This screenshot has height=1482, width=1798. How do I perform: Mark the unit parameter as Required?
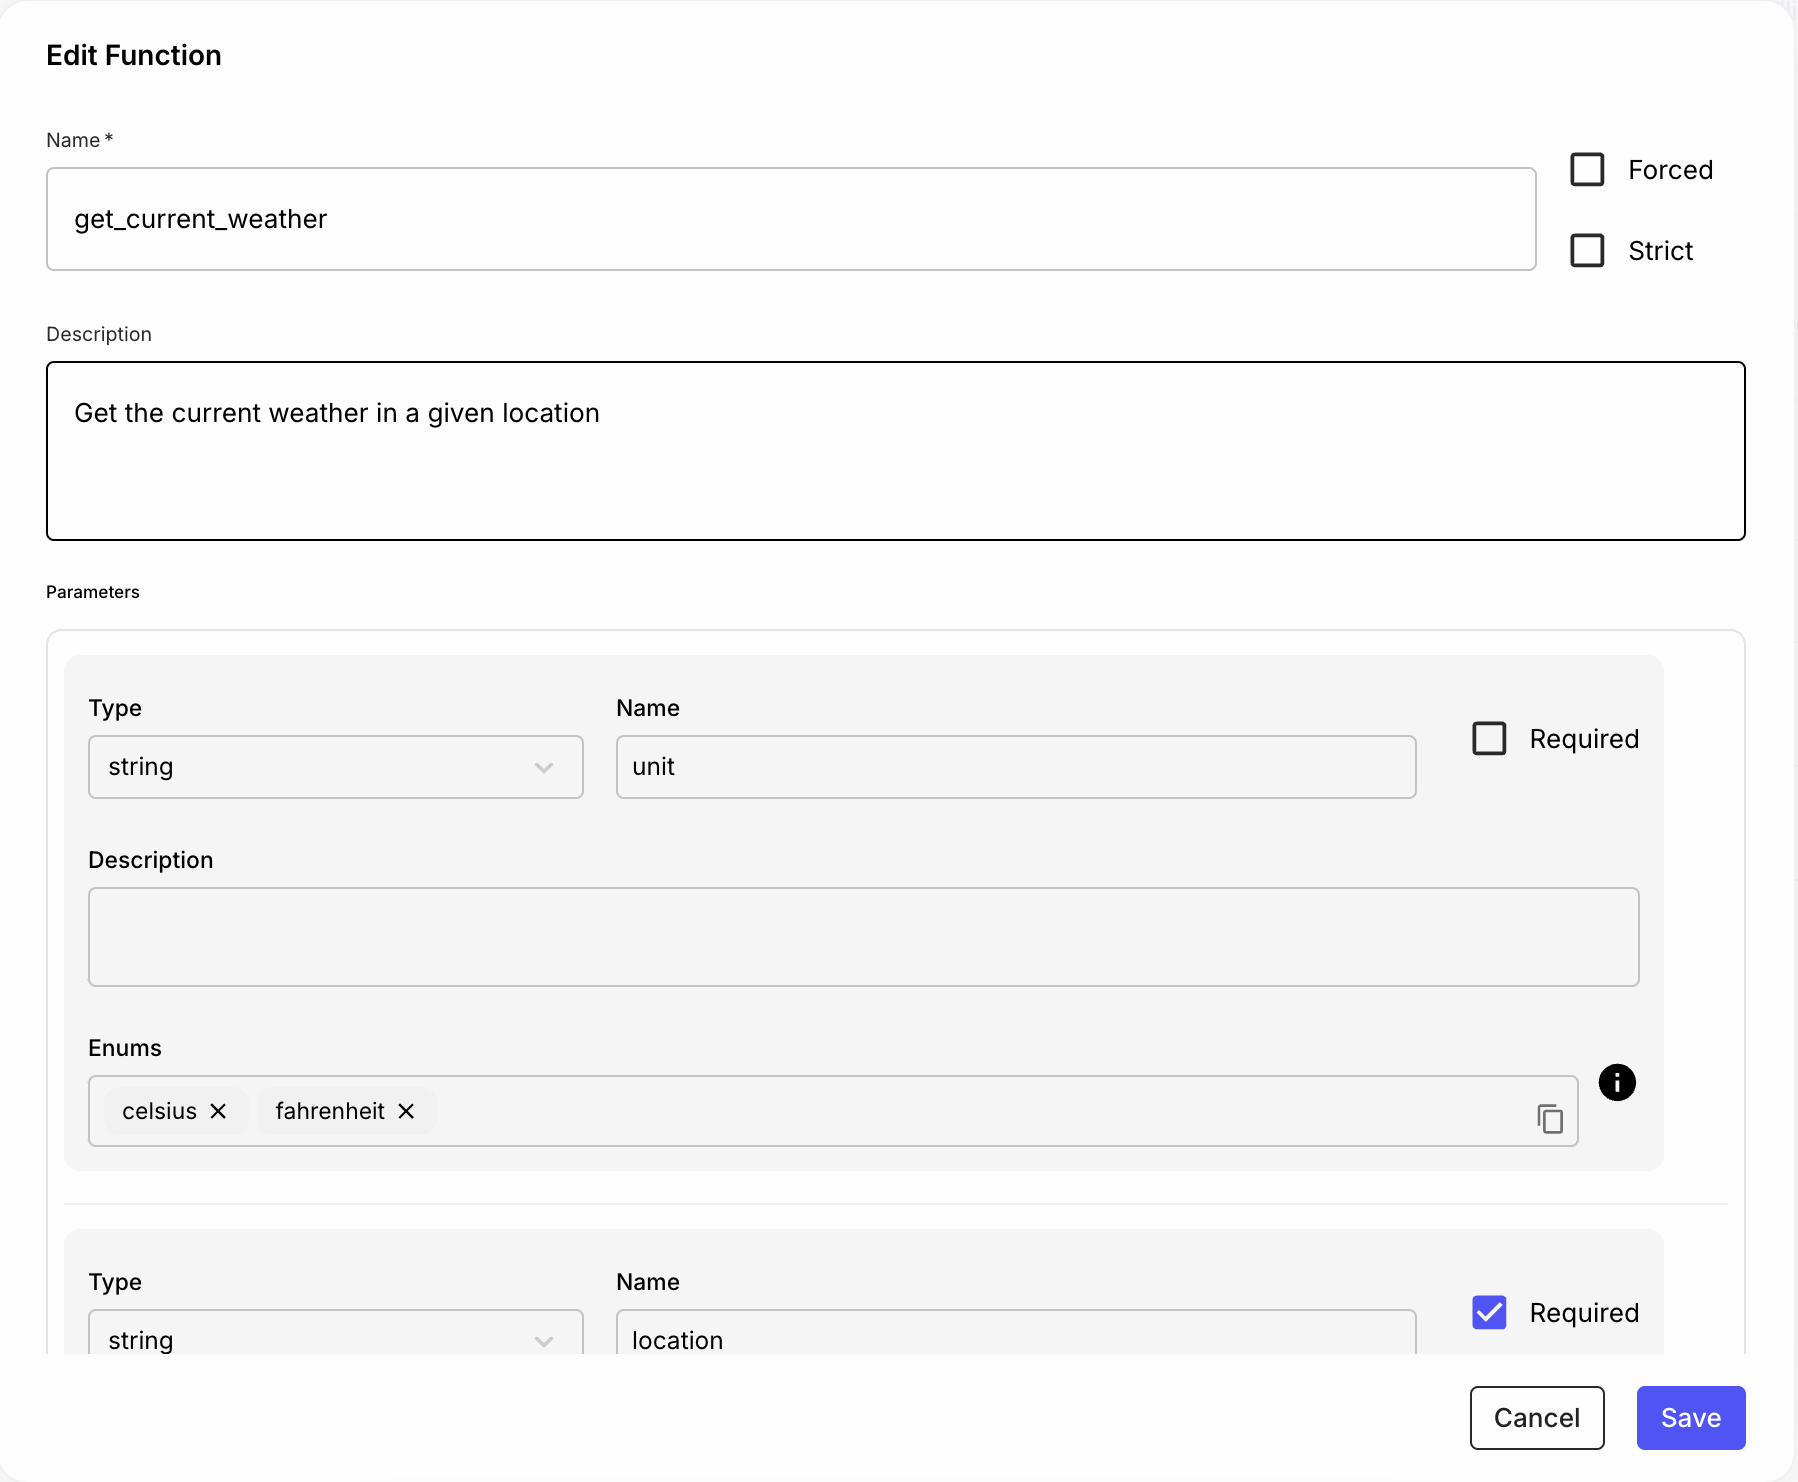click(1489, 739)
